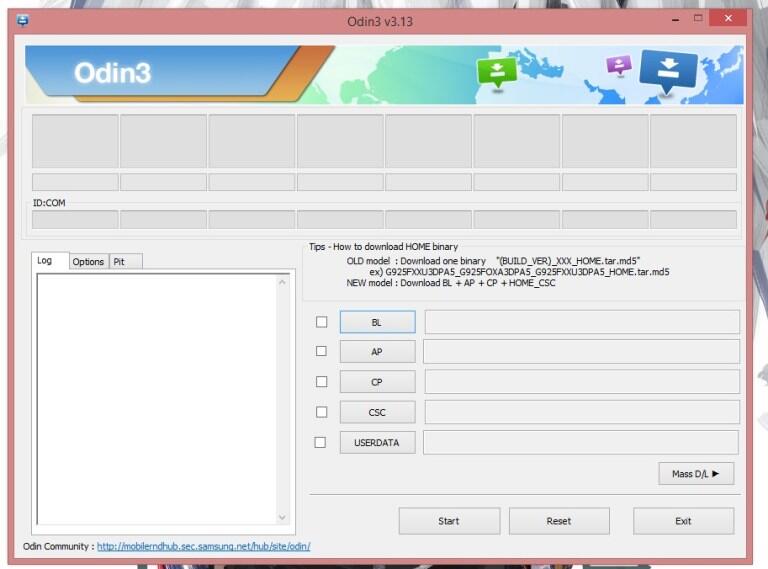Switch to the Options tab
Screen dimensions: 768x569
click(x=88, y=261)
